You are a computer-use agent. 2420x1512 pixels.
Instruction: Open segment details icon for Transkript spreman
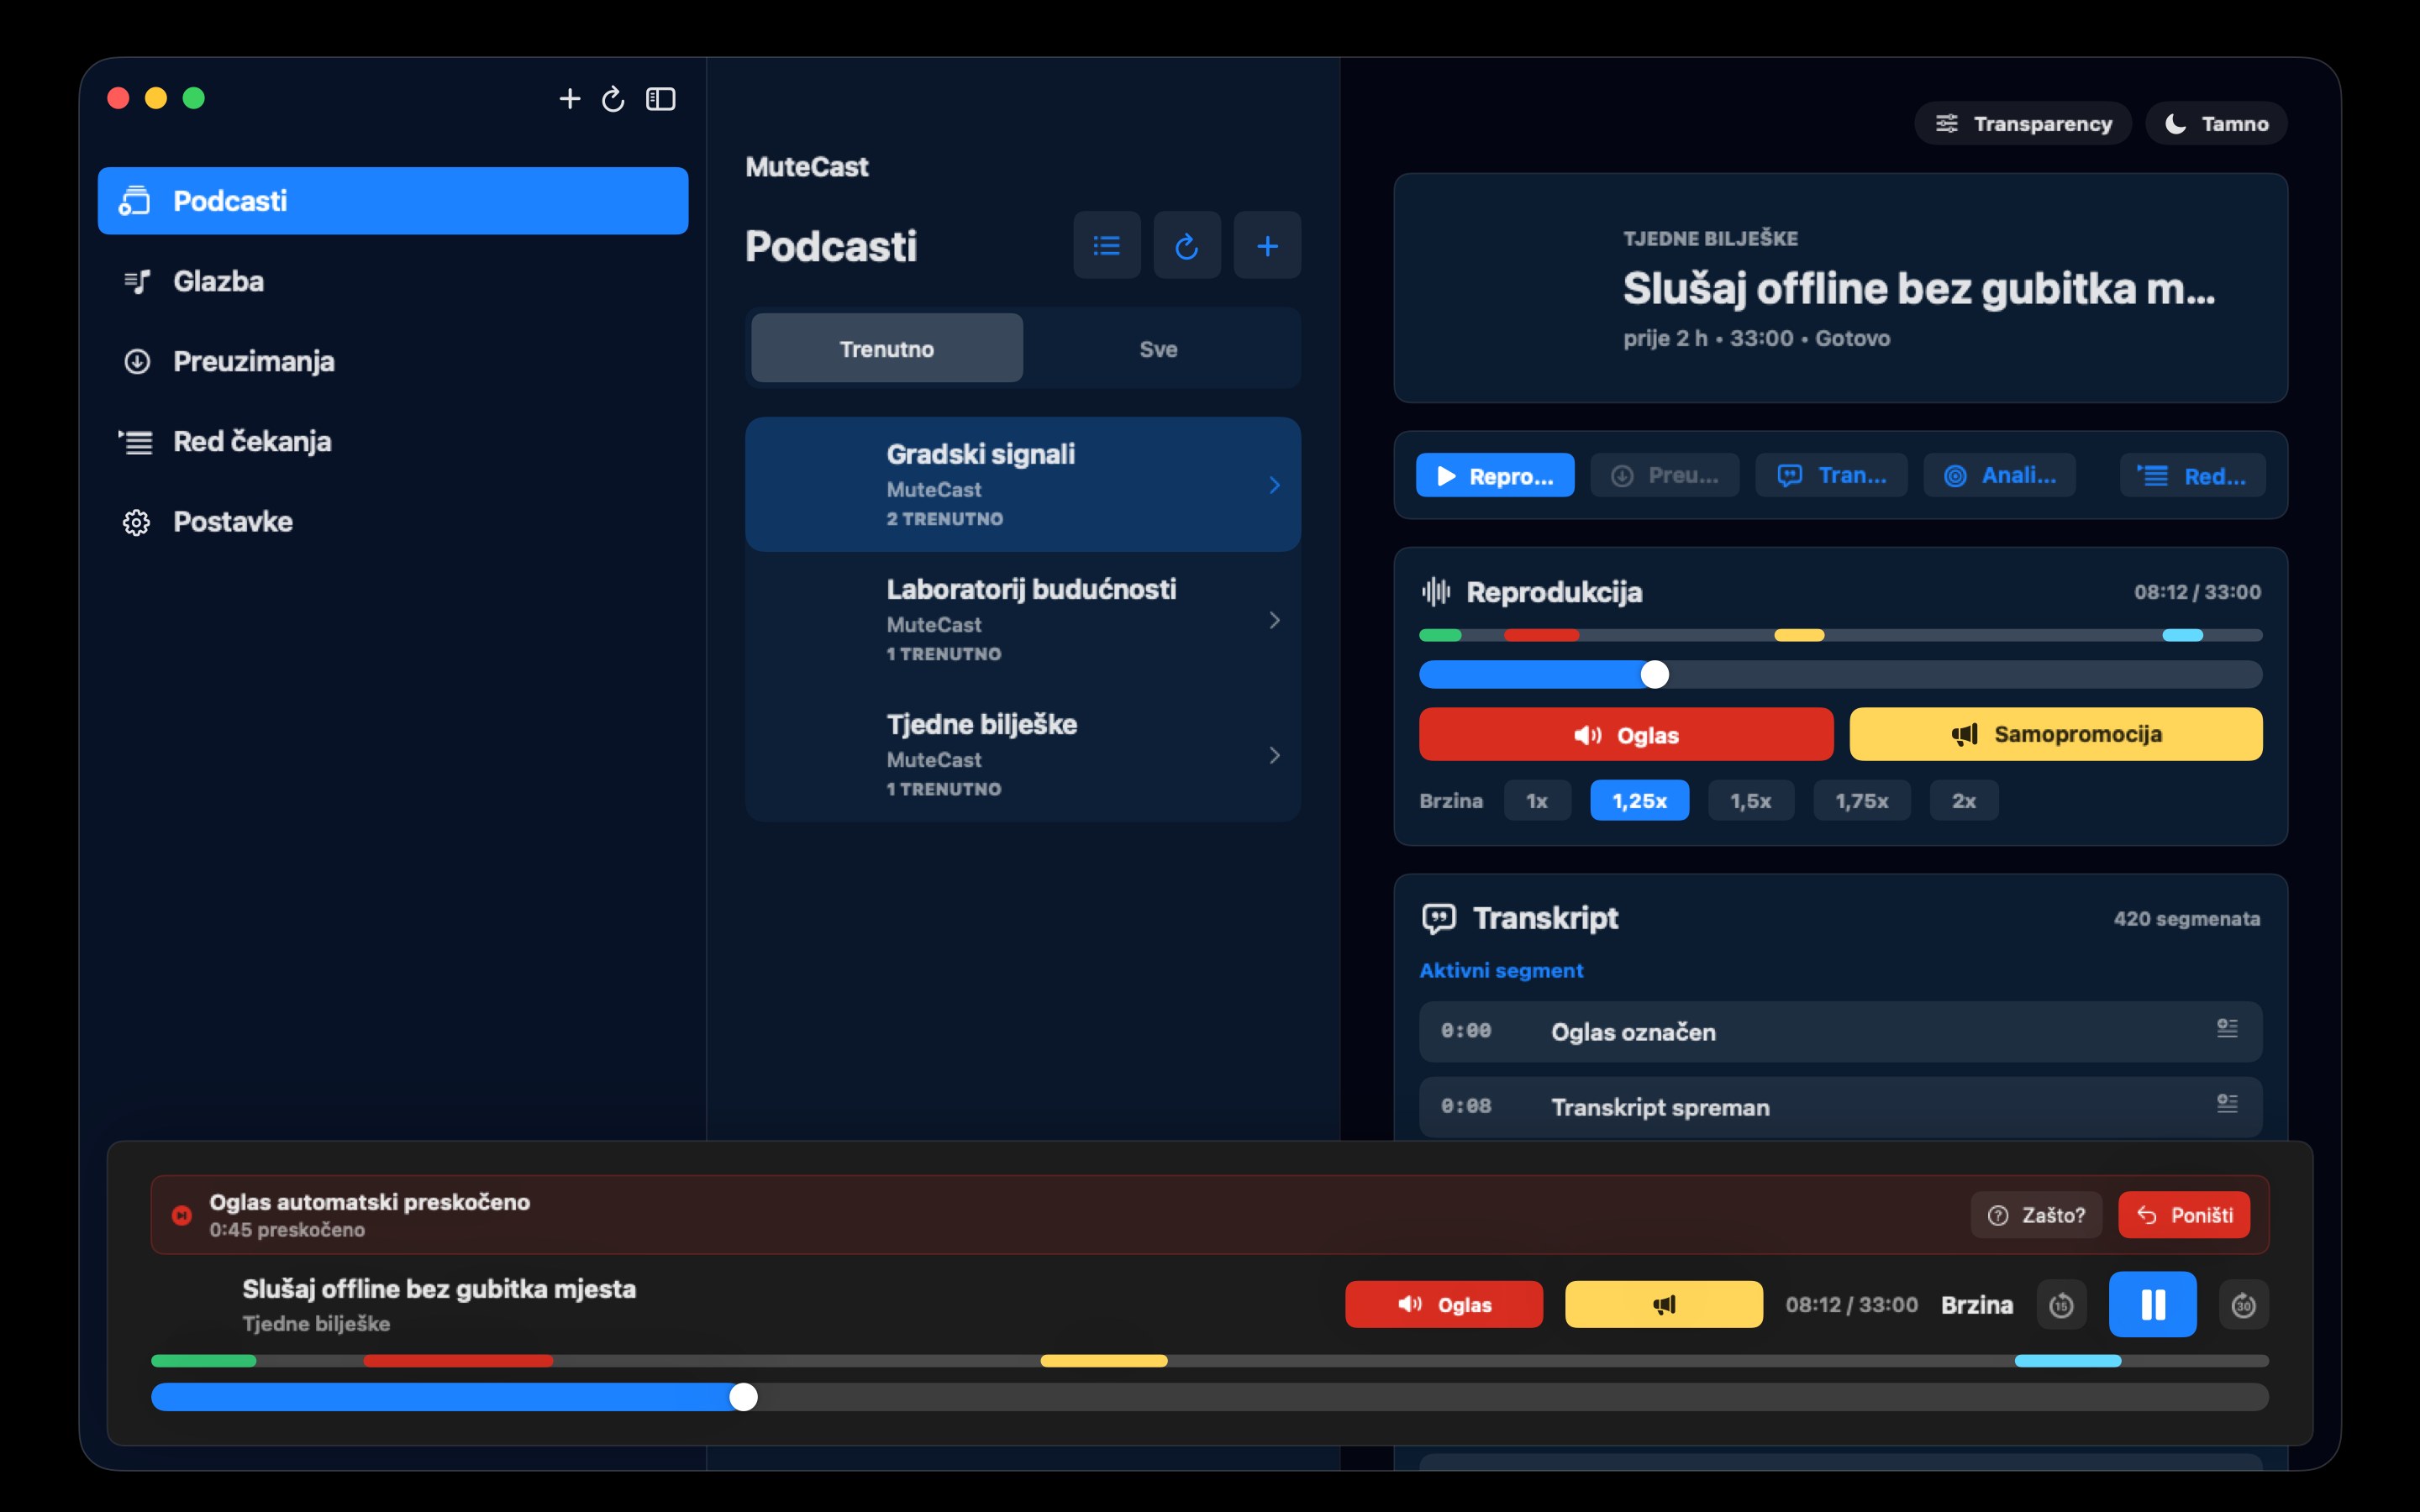(2227, 1104)
